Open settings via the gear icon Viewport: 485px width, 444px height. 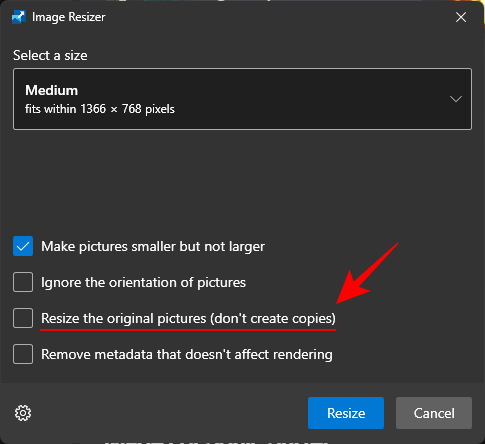pyautogui.click(x=23, y=413)
